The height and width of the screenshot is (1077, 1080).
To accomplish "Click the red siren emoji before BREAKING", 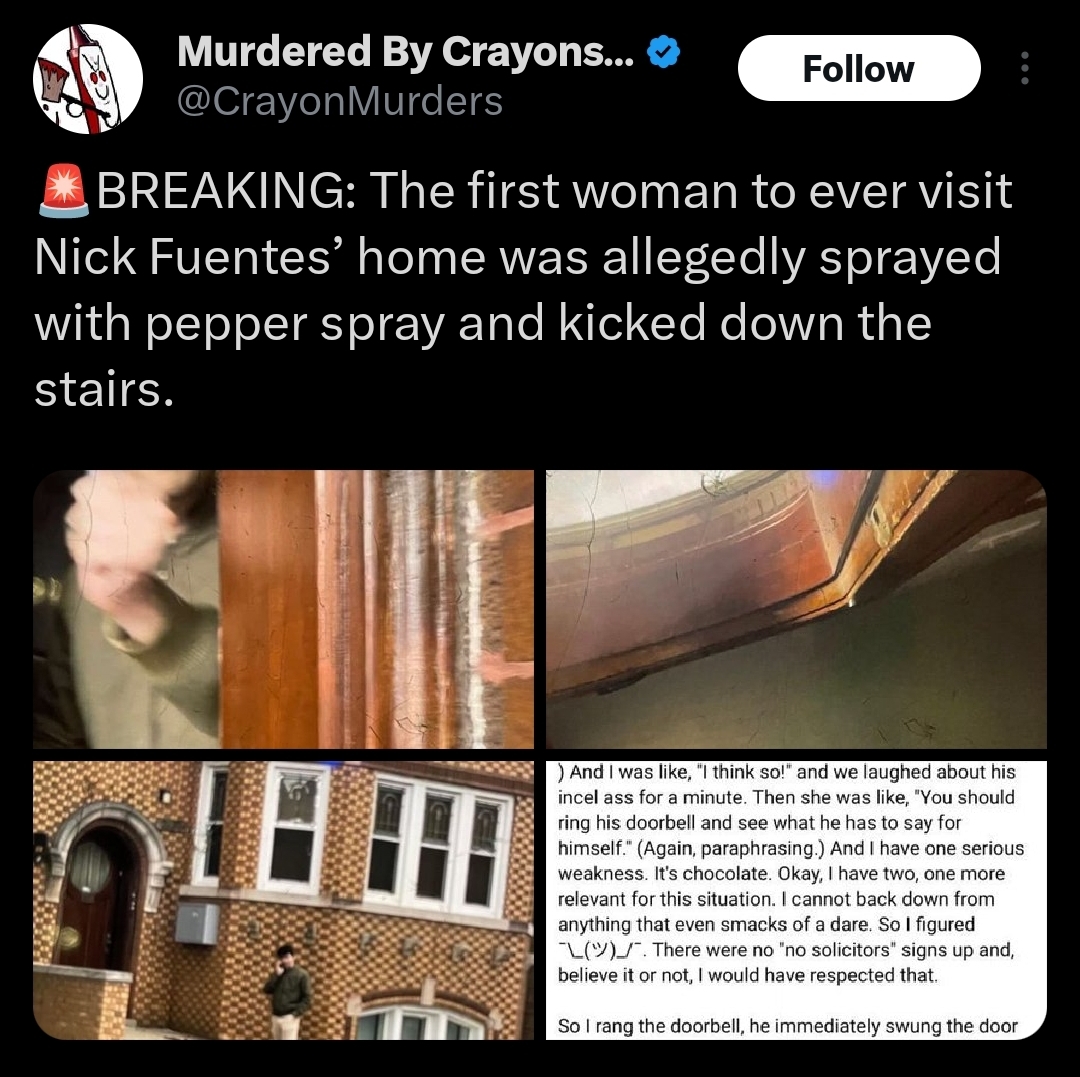I will [63, 191].
